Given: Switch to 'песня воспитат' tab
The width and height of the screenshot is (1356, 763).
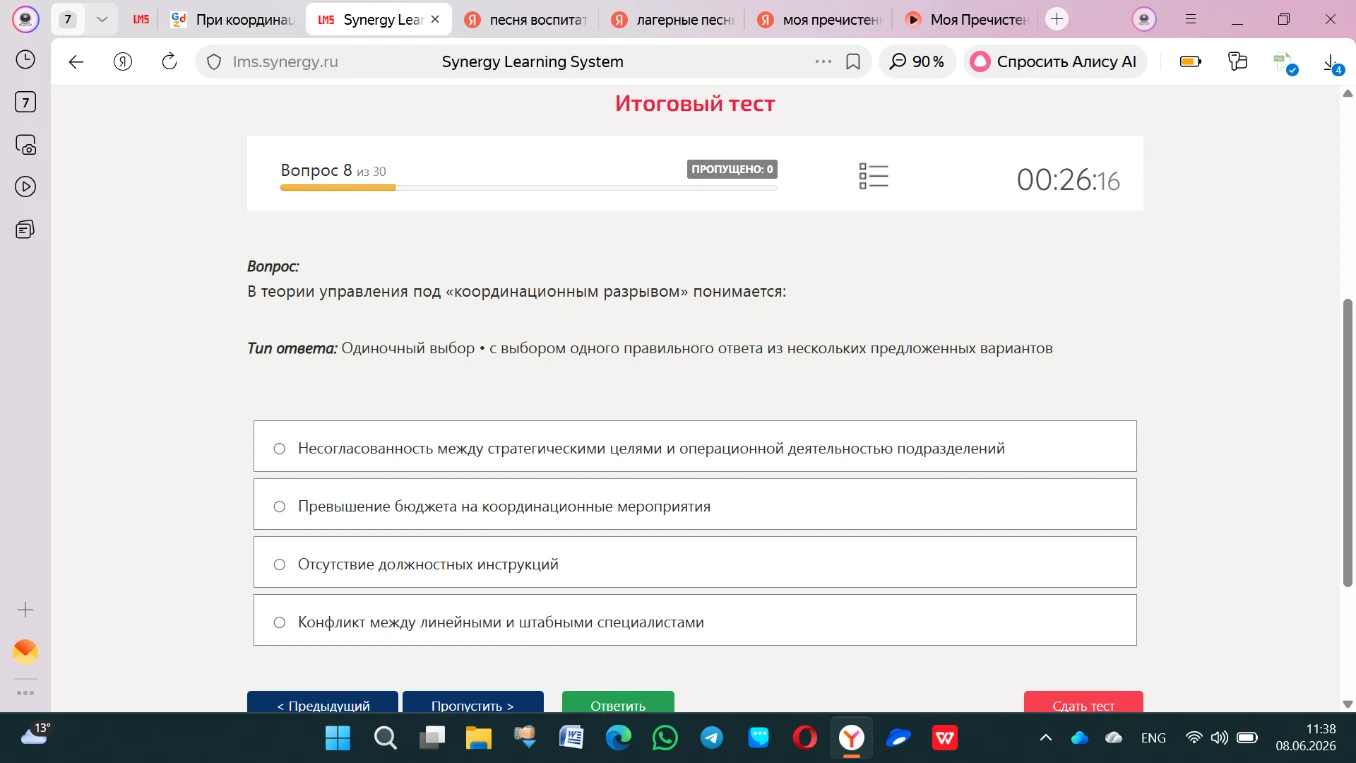Looking at the screenshot, I should point(526,19).
